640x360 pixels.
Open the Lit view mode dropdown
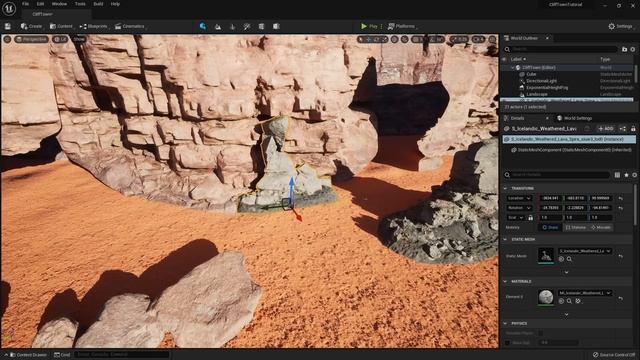coord(60,39)
